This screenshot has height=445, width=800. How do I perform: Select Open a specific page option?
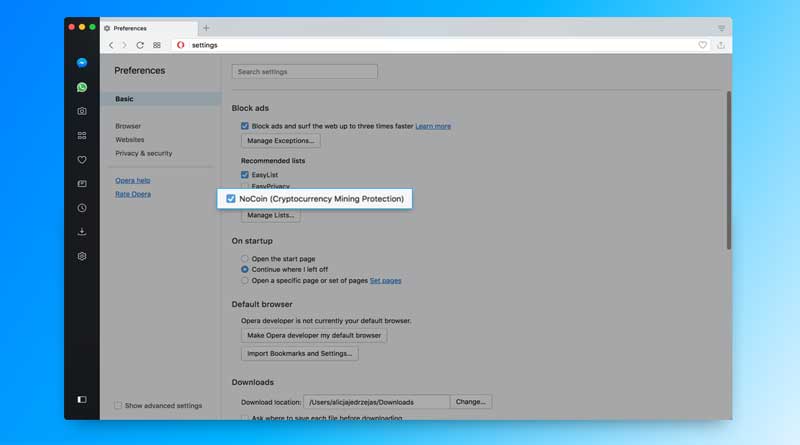coord(245,281)
